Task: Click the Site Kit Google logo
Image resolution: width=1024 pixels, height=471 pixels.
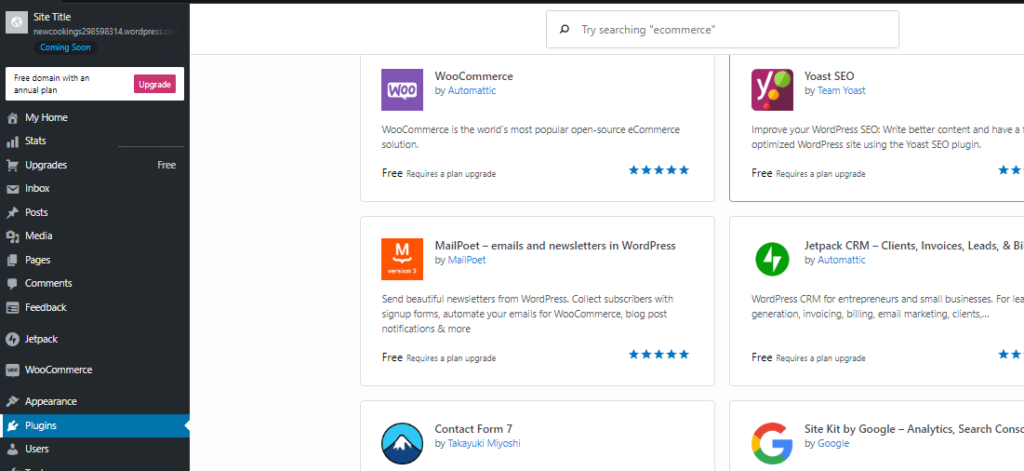Action: coord(772,444)
